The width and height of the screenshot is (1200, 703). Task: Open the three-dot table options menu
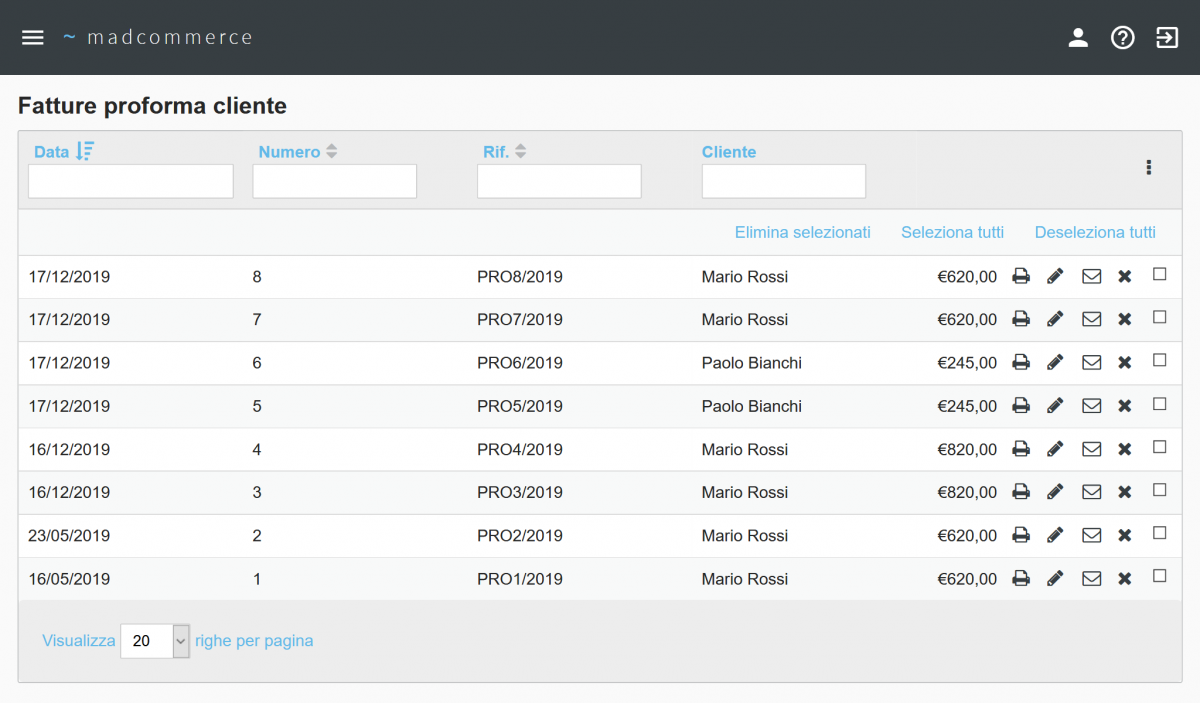tap(1149, 167)
